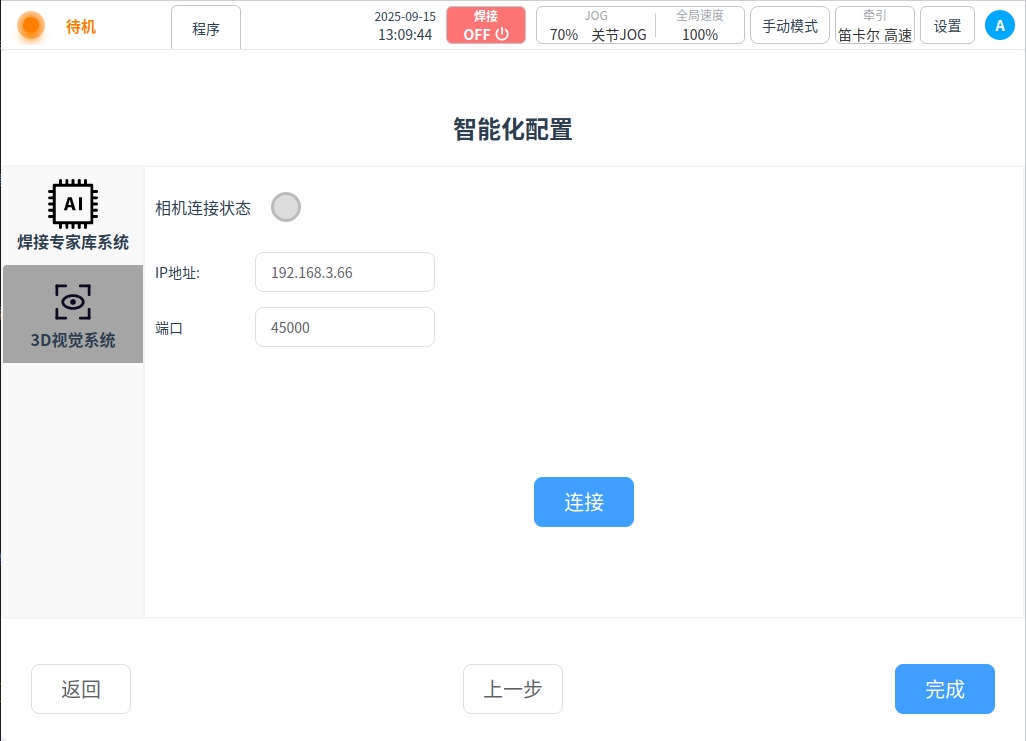Click the 完成 finish button
1026x741 pixels.
[x=944, y=689]
